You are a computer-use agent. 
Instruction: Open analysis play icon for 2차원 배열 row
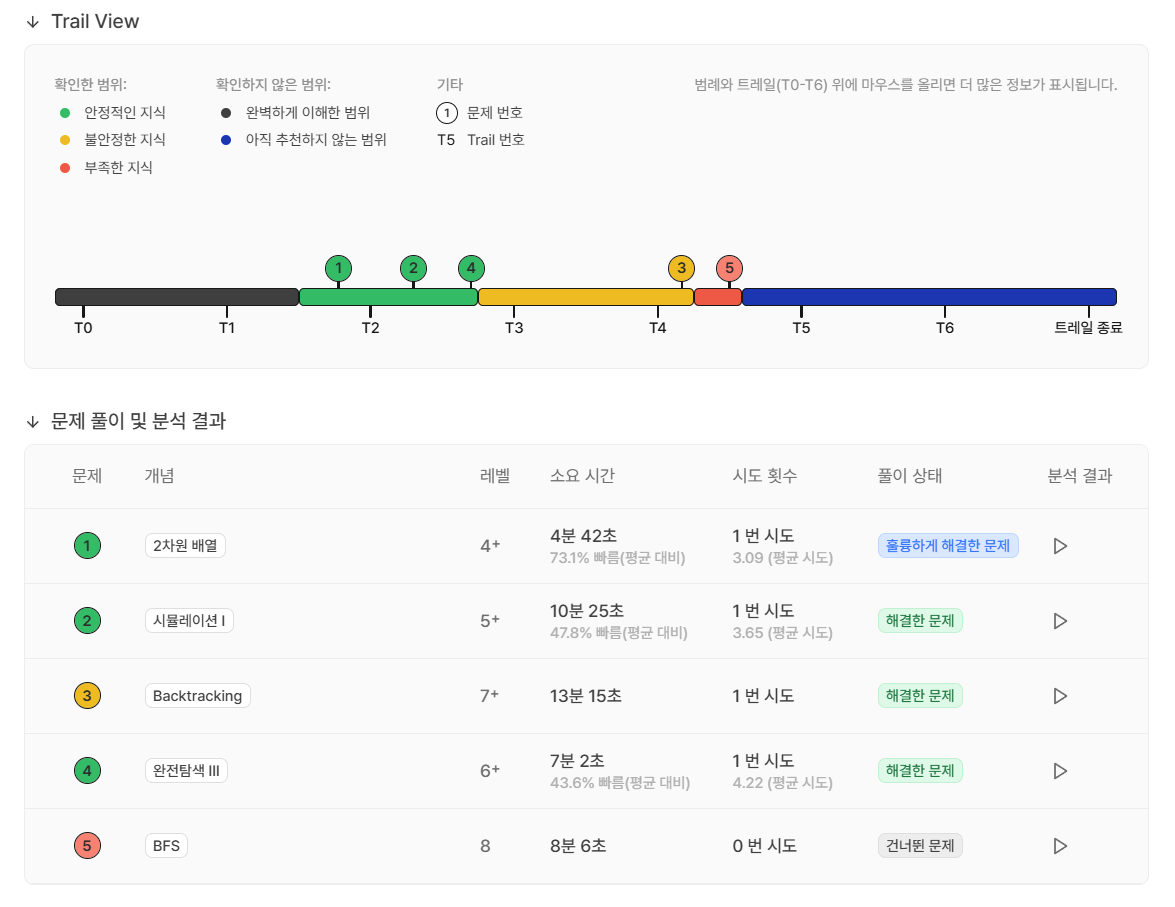[x=1060, y=546]
